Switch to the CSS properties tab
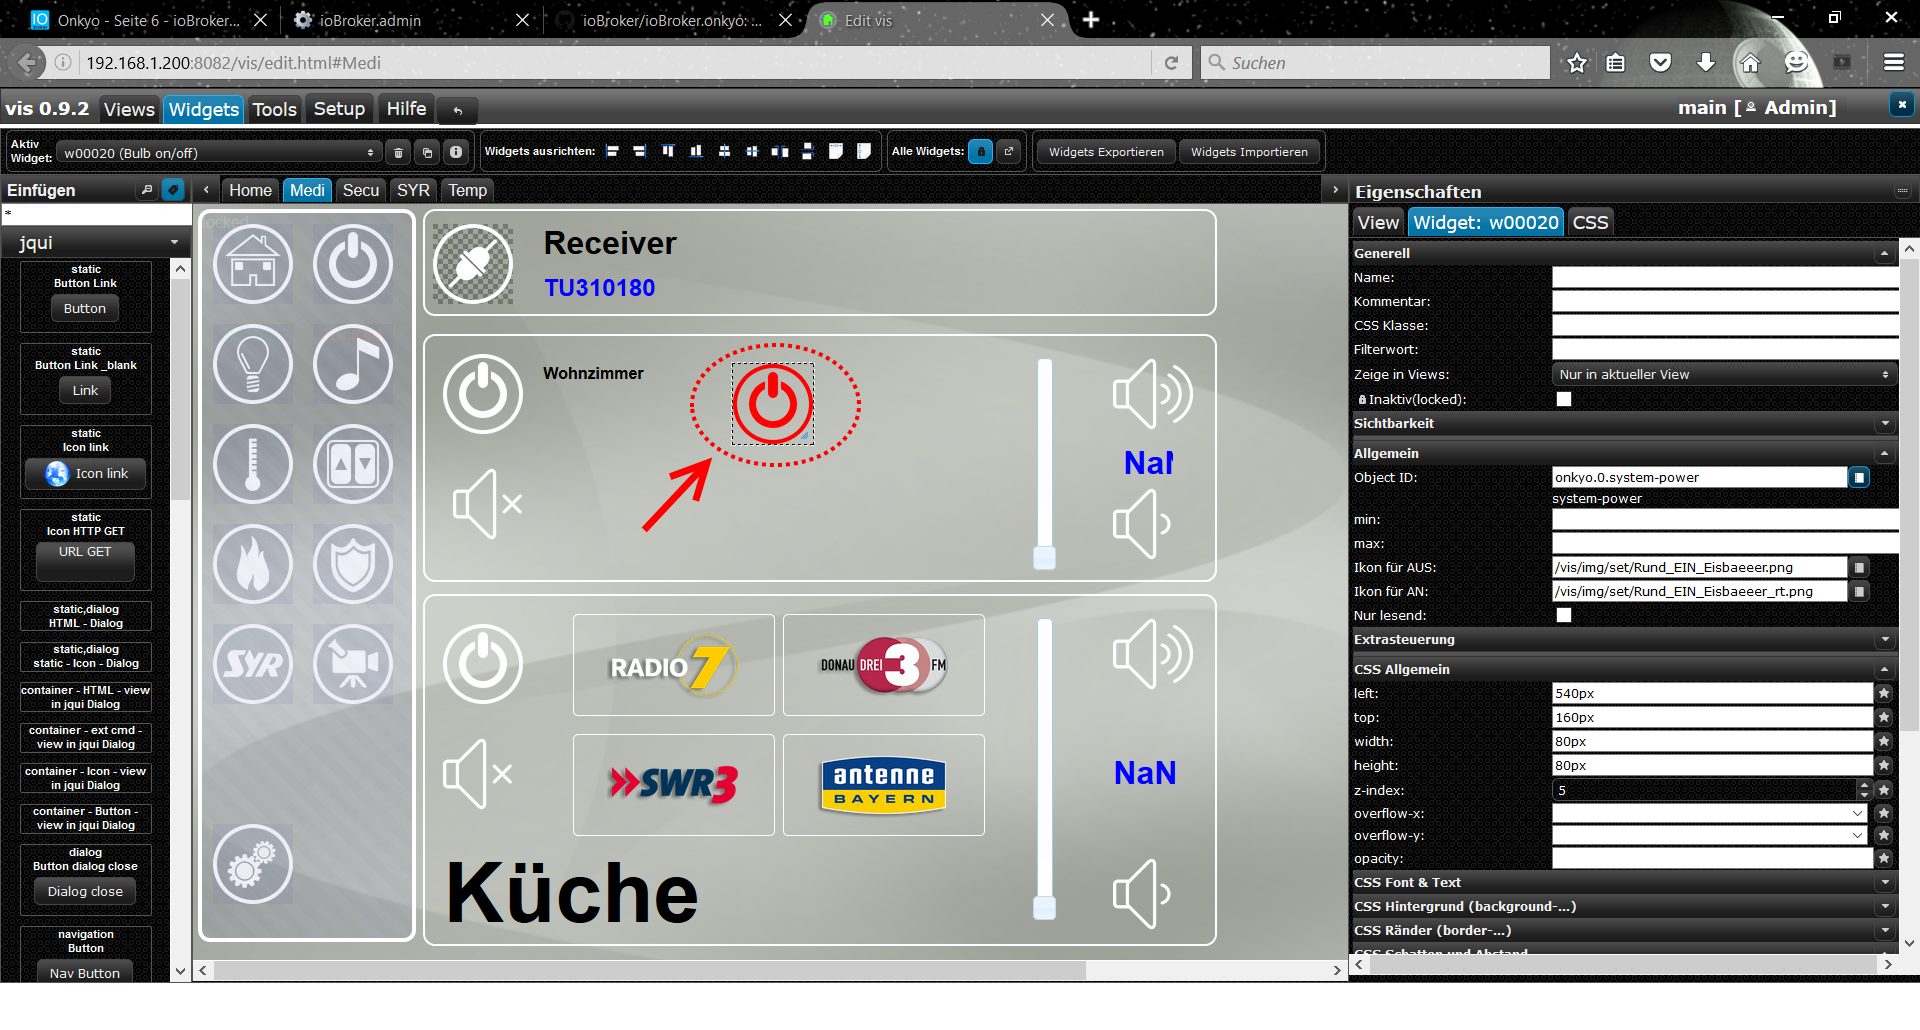Image resolution: width=1920 pixels, height=1030 pixels. click(1590, 222)
